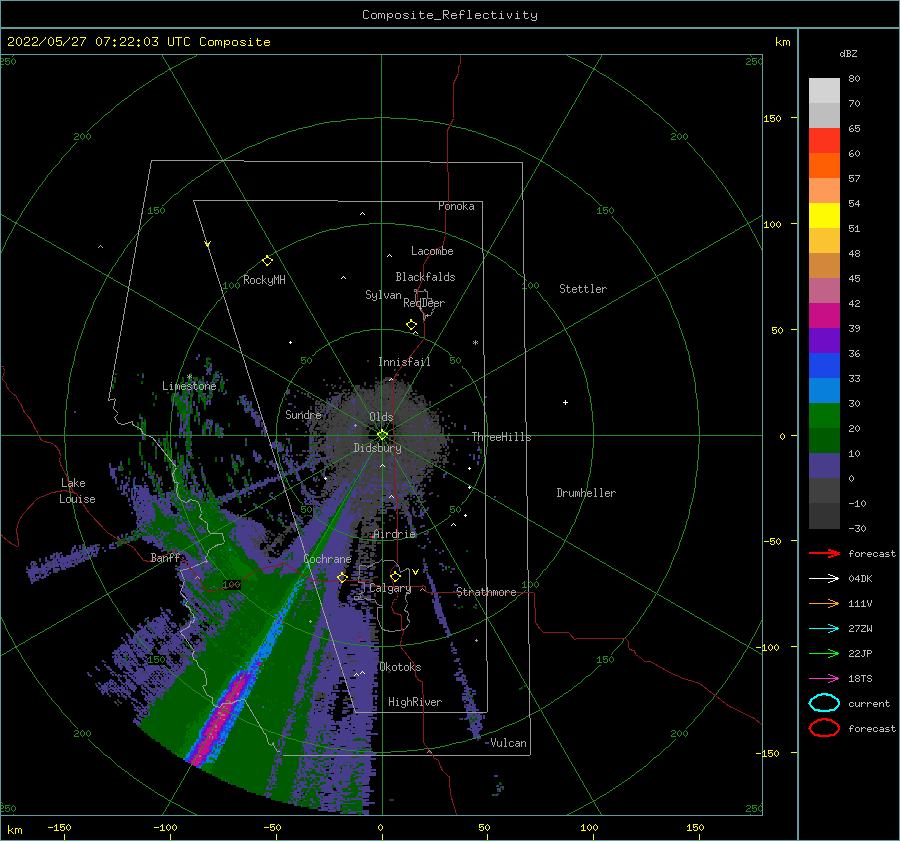Click the Banff label

pyautogui.click(x=165, y=558)
